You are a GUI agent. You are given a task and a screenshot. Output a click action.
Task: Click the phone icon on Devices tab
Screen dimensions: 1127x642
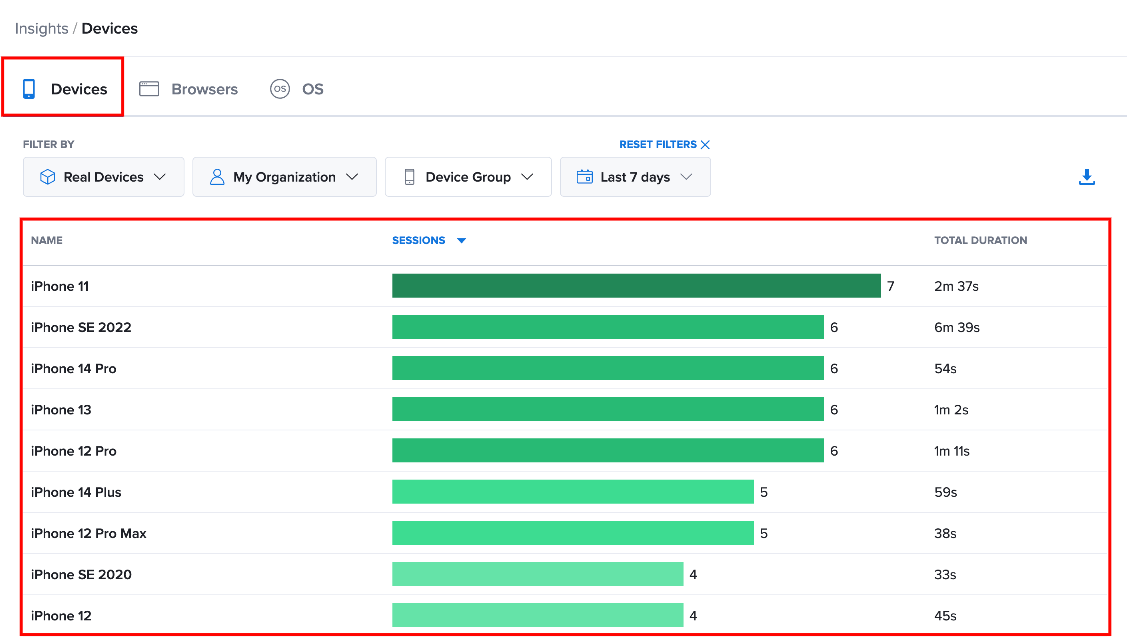(x=29, y=89)
